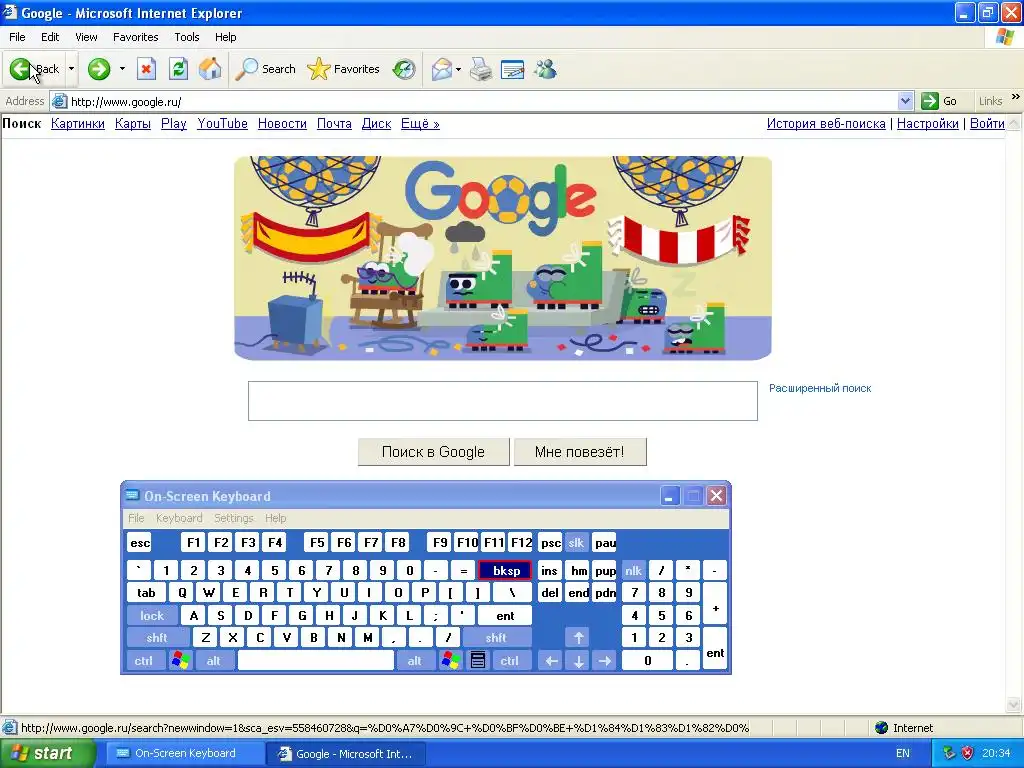Click the Stop page loading icon
Viewport: 1024px width, 768px height.
[146, 69]
